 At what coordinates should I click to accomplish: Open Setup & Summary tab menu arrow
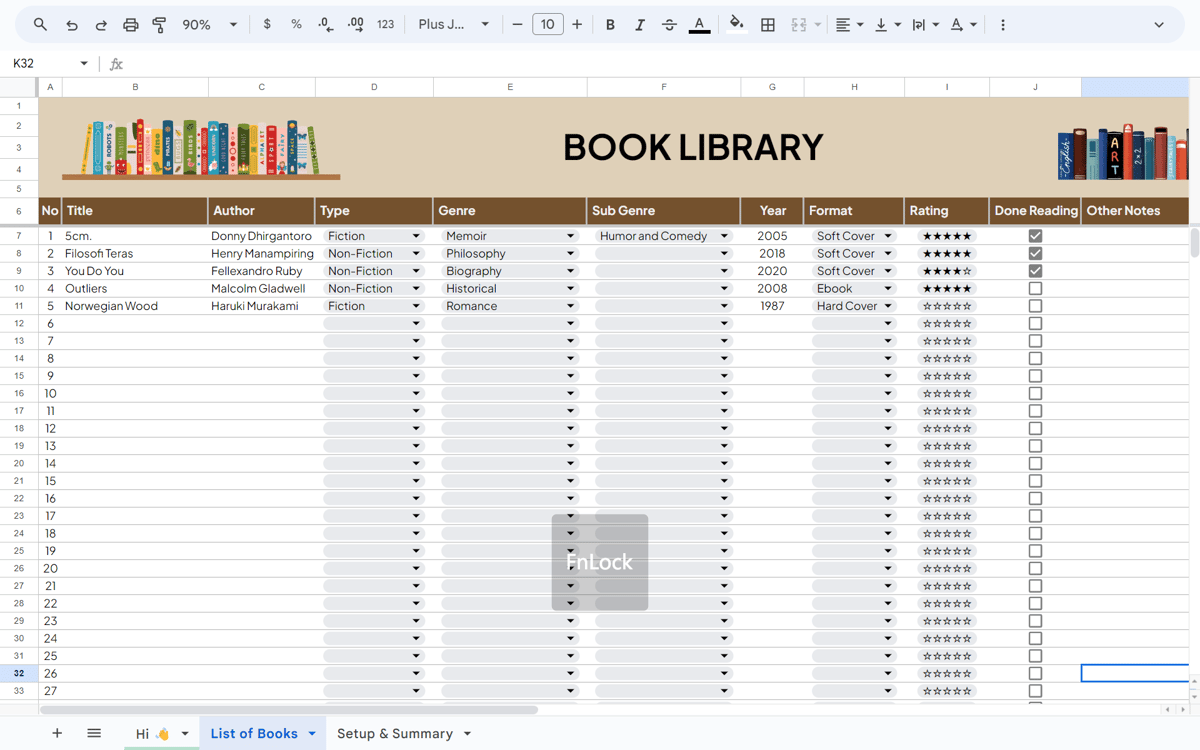[x=466, y=734]
